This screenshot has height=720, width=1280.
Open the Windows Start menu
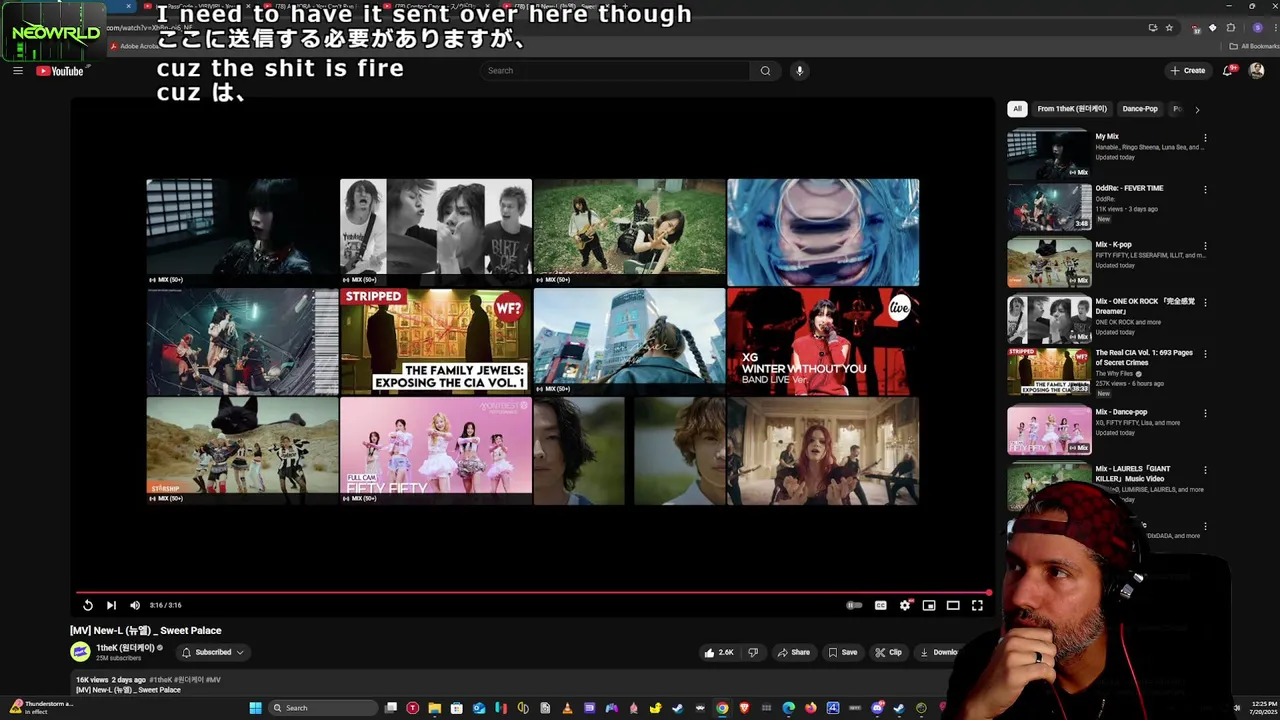tap(255, 708)
